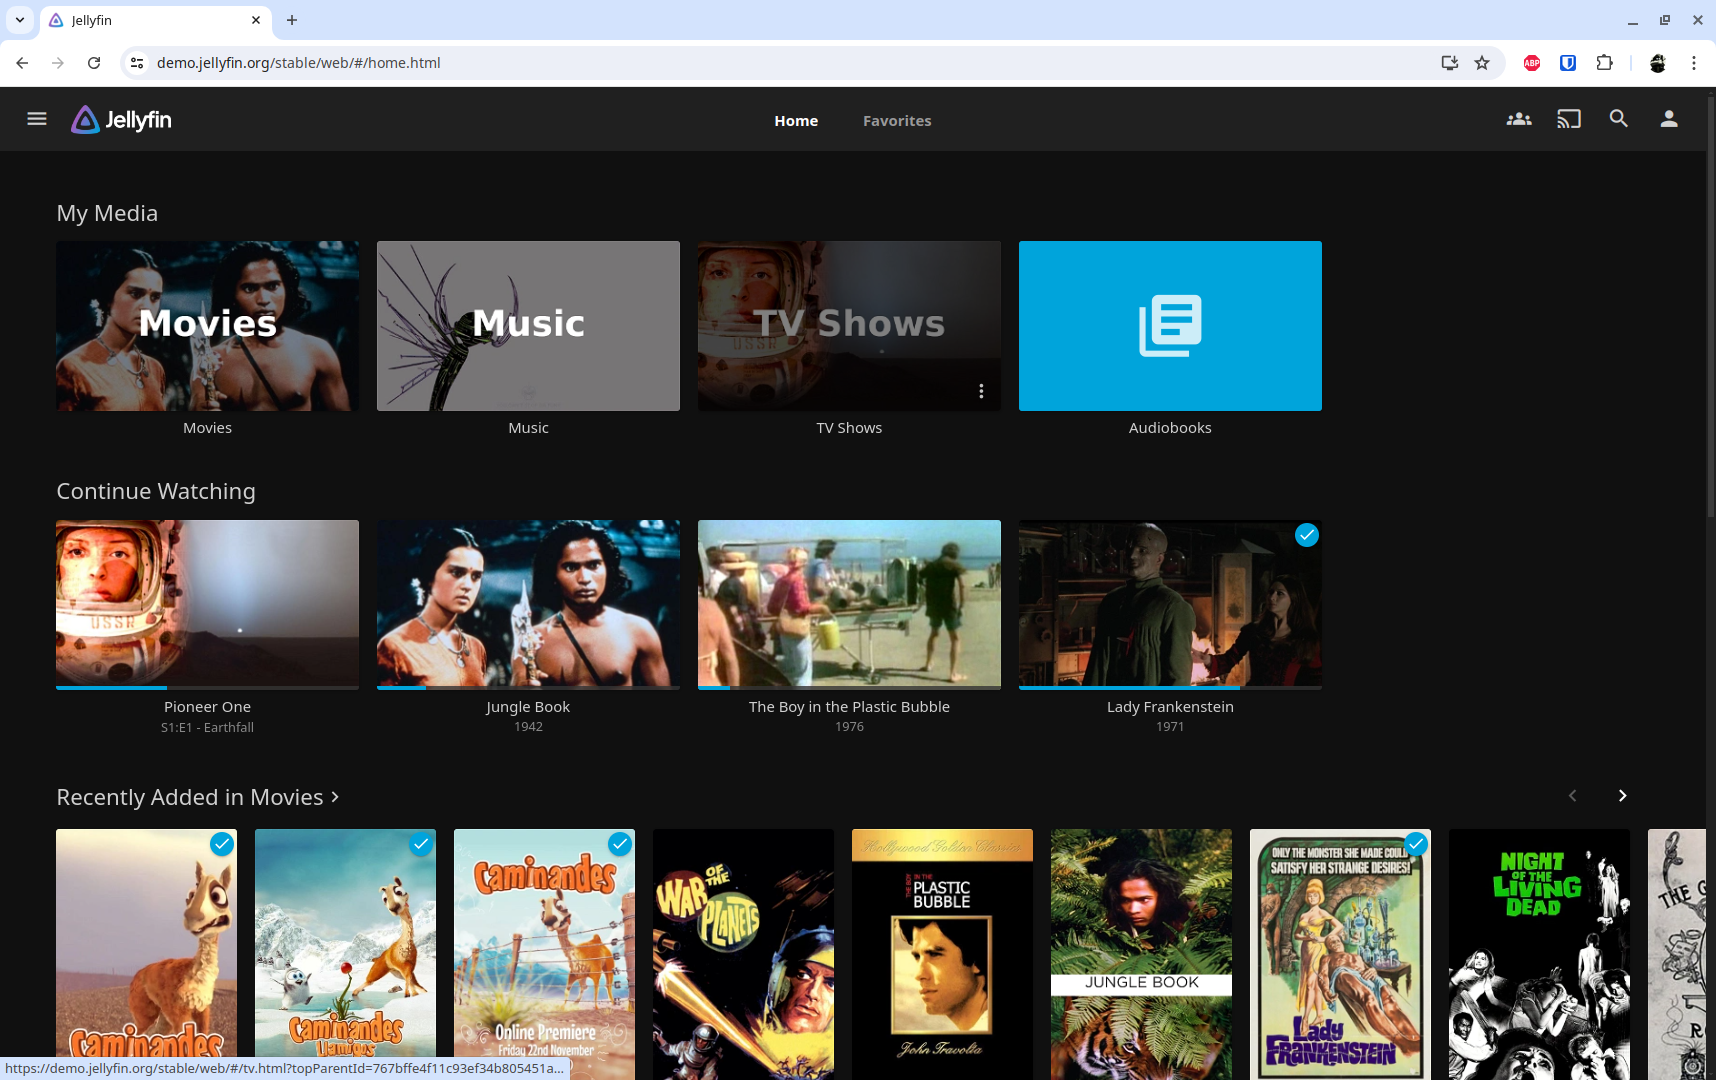Resume The Boy in the Plastic Bubble
The width and height of the screenshot is (1716, 1080).
[849, 603]
